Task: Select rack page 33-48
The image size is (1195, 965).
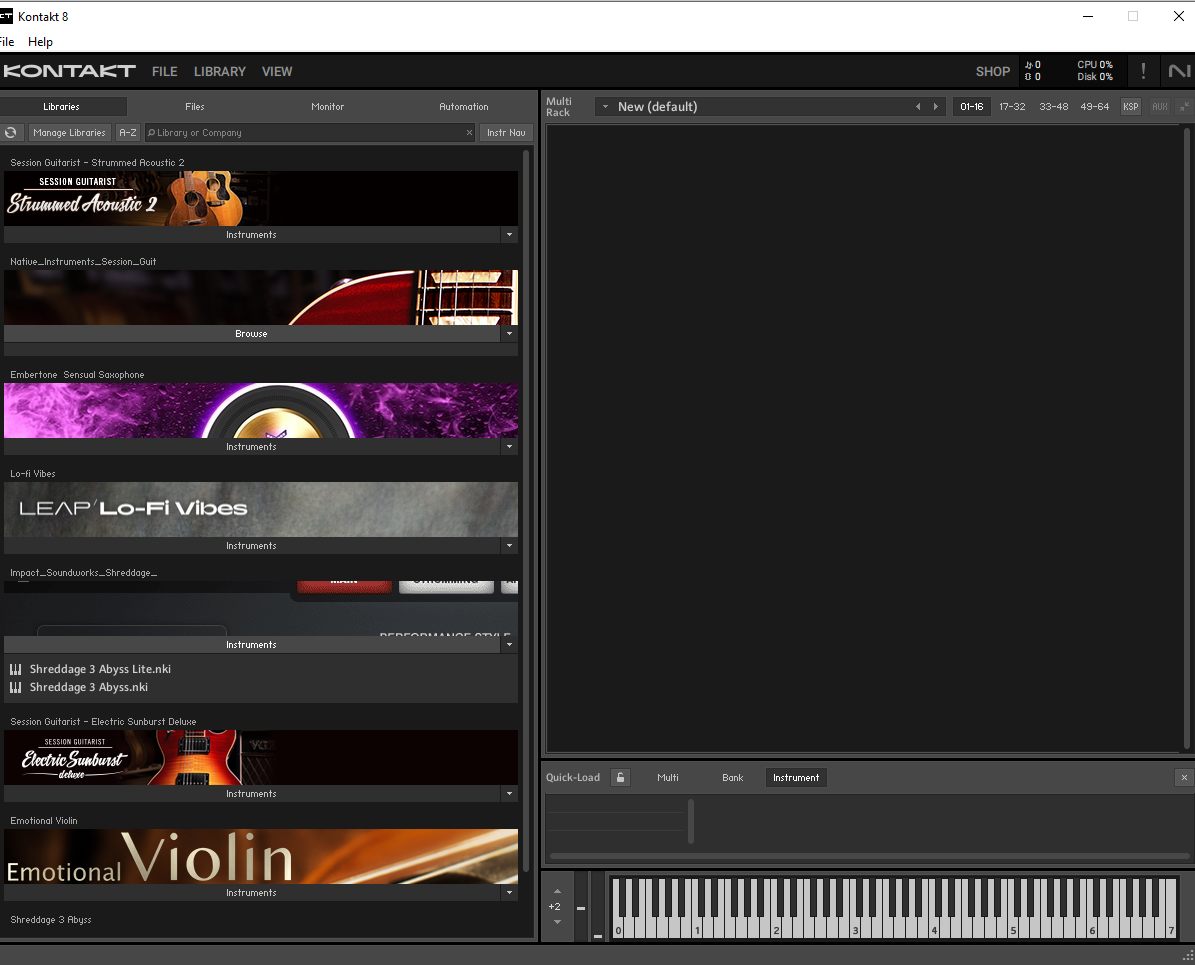Action: [x=1053, y=107]
